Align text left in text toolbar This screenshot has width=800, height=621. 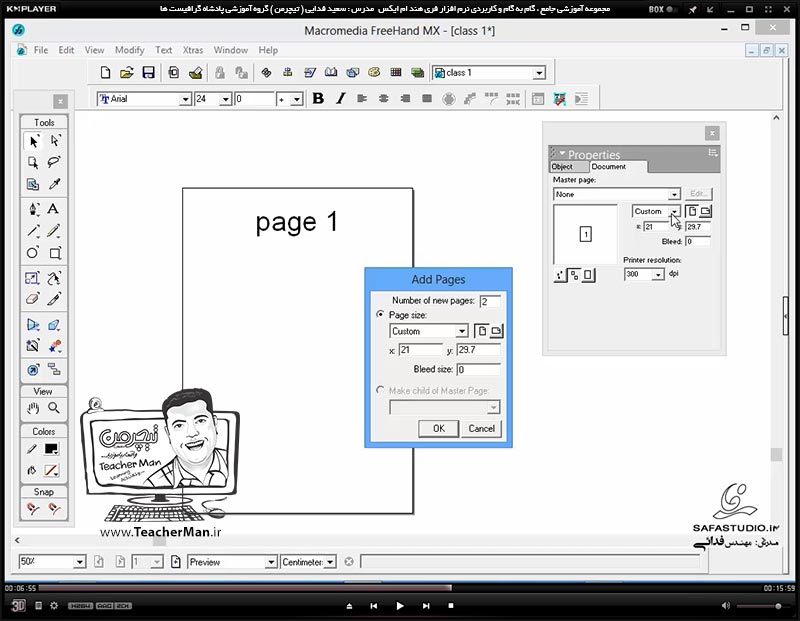pos(362,98)
